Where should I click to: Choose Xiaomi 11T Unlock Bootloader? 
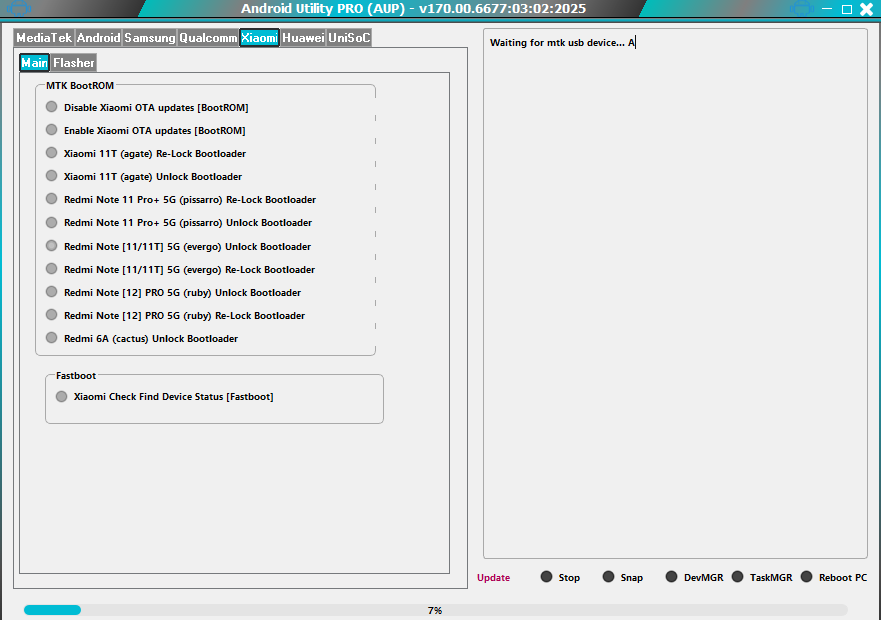tap(51, 176)
